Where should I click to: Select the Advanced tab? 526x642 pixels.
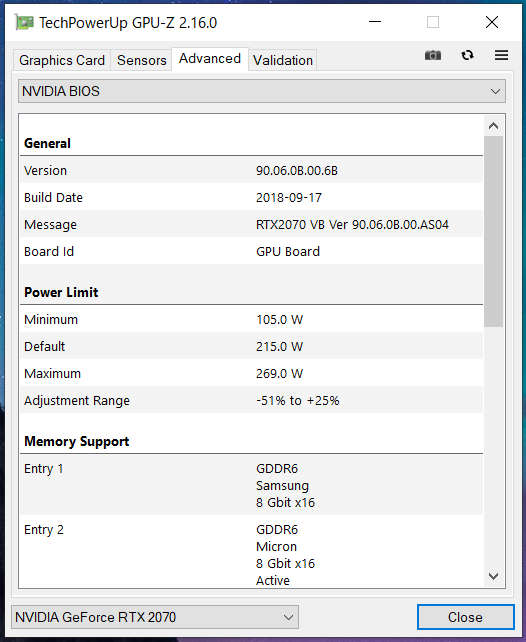(210, 59)
